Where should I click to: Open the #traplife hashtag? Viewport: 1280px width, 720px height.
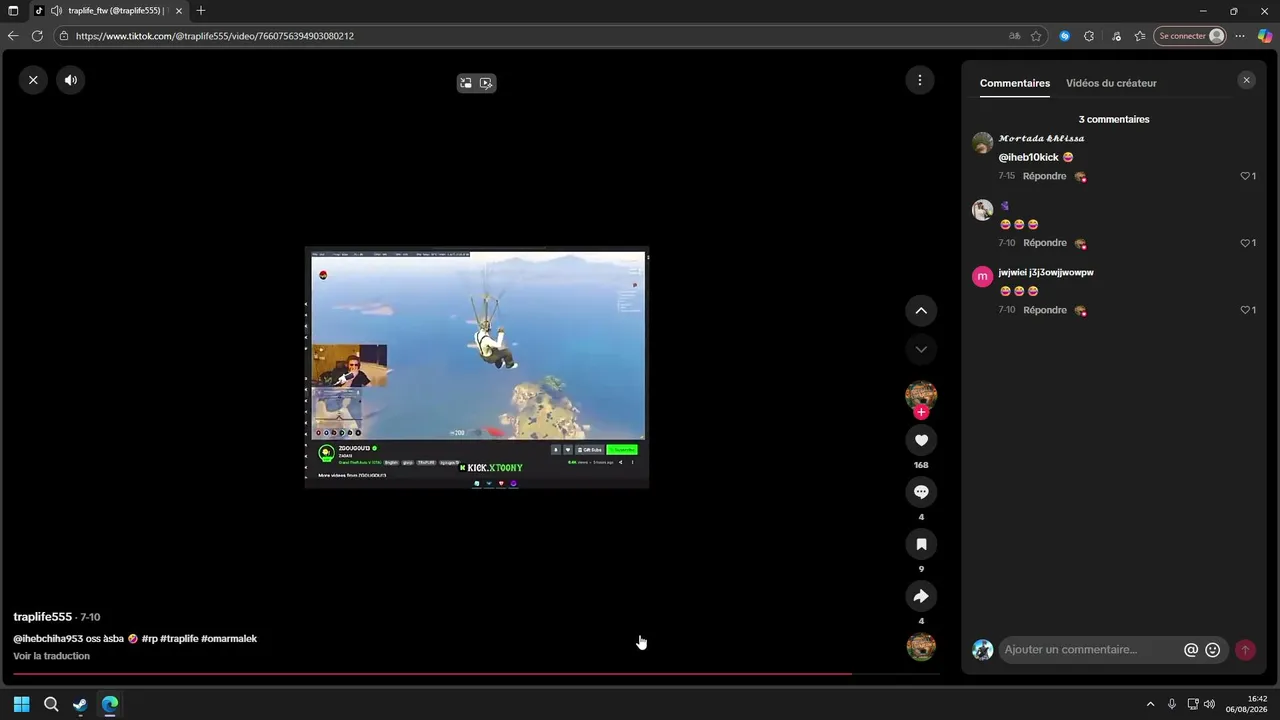click(x=179, y=639)
